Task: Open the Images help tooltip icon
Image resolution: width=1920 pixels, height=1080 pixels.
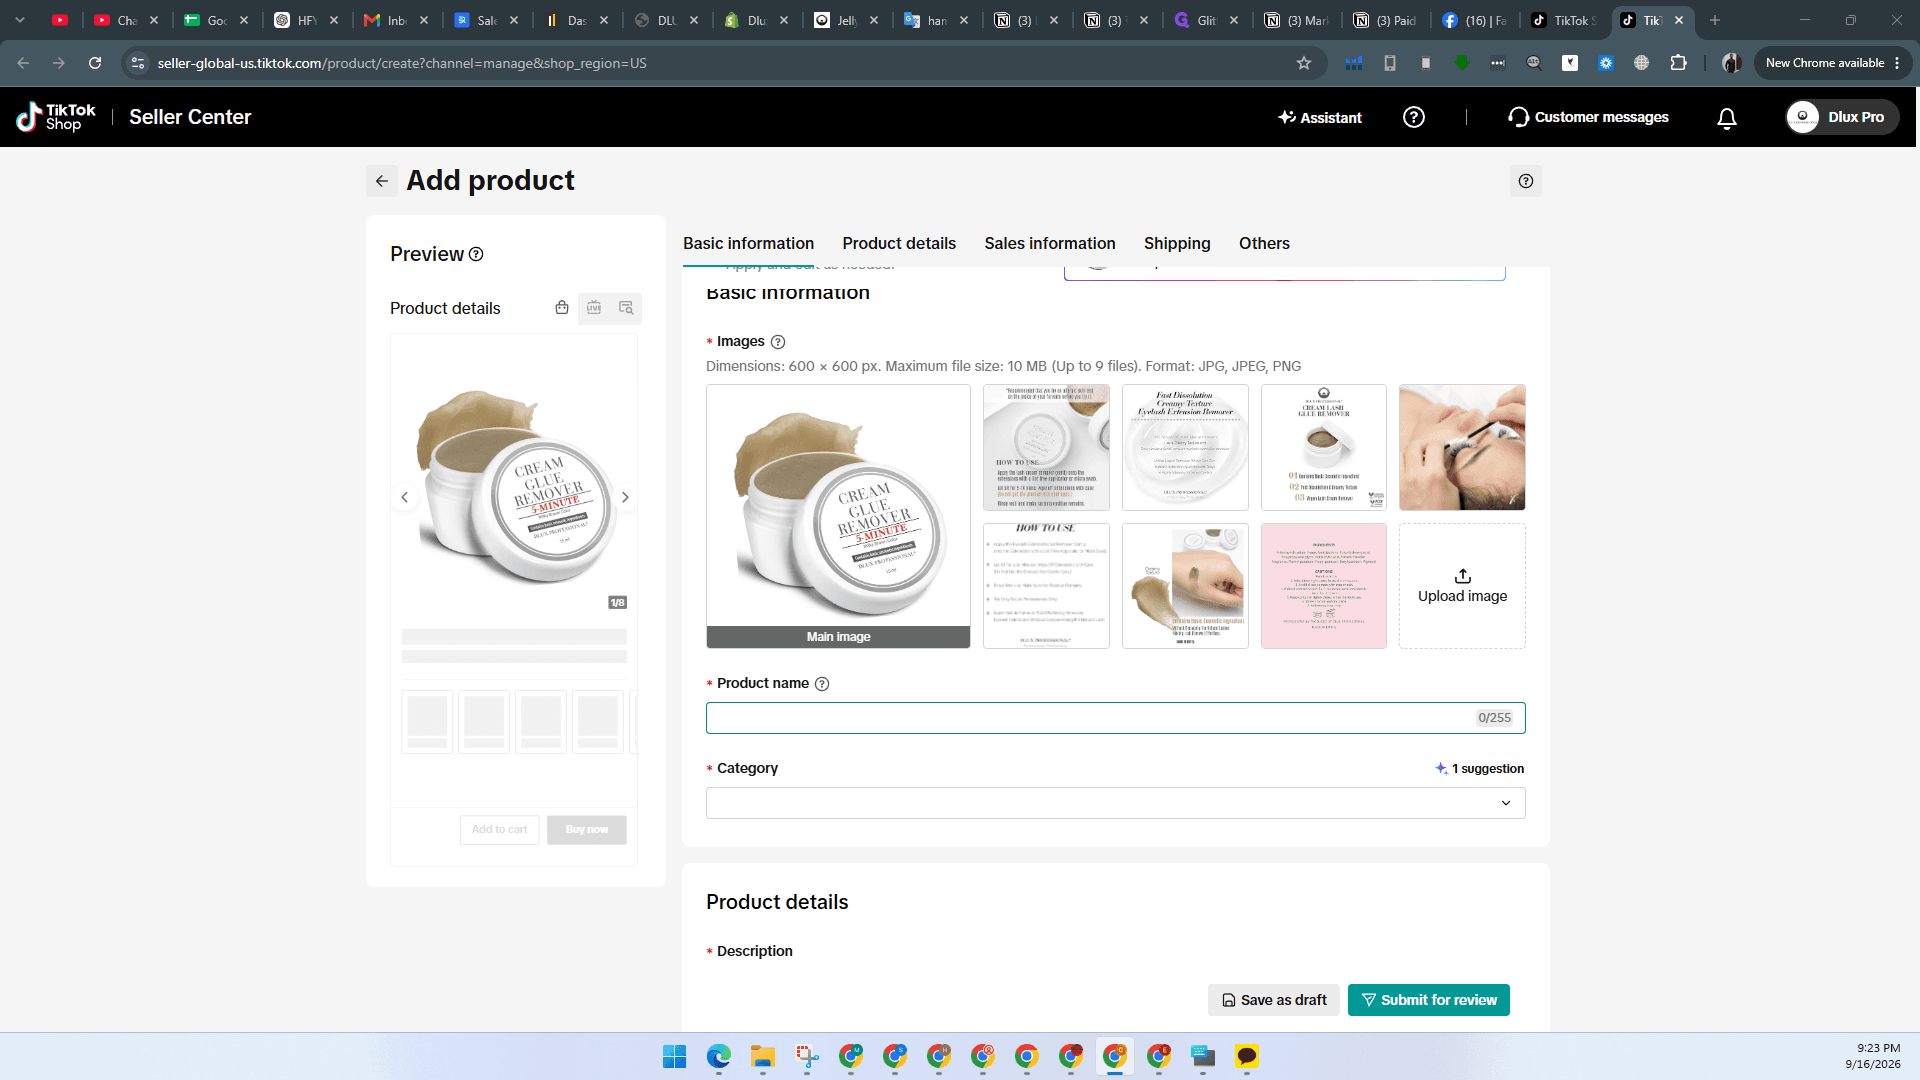Action: [x=778, y=342]
